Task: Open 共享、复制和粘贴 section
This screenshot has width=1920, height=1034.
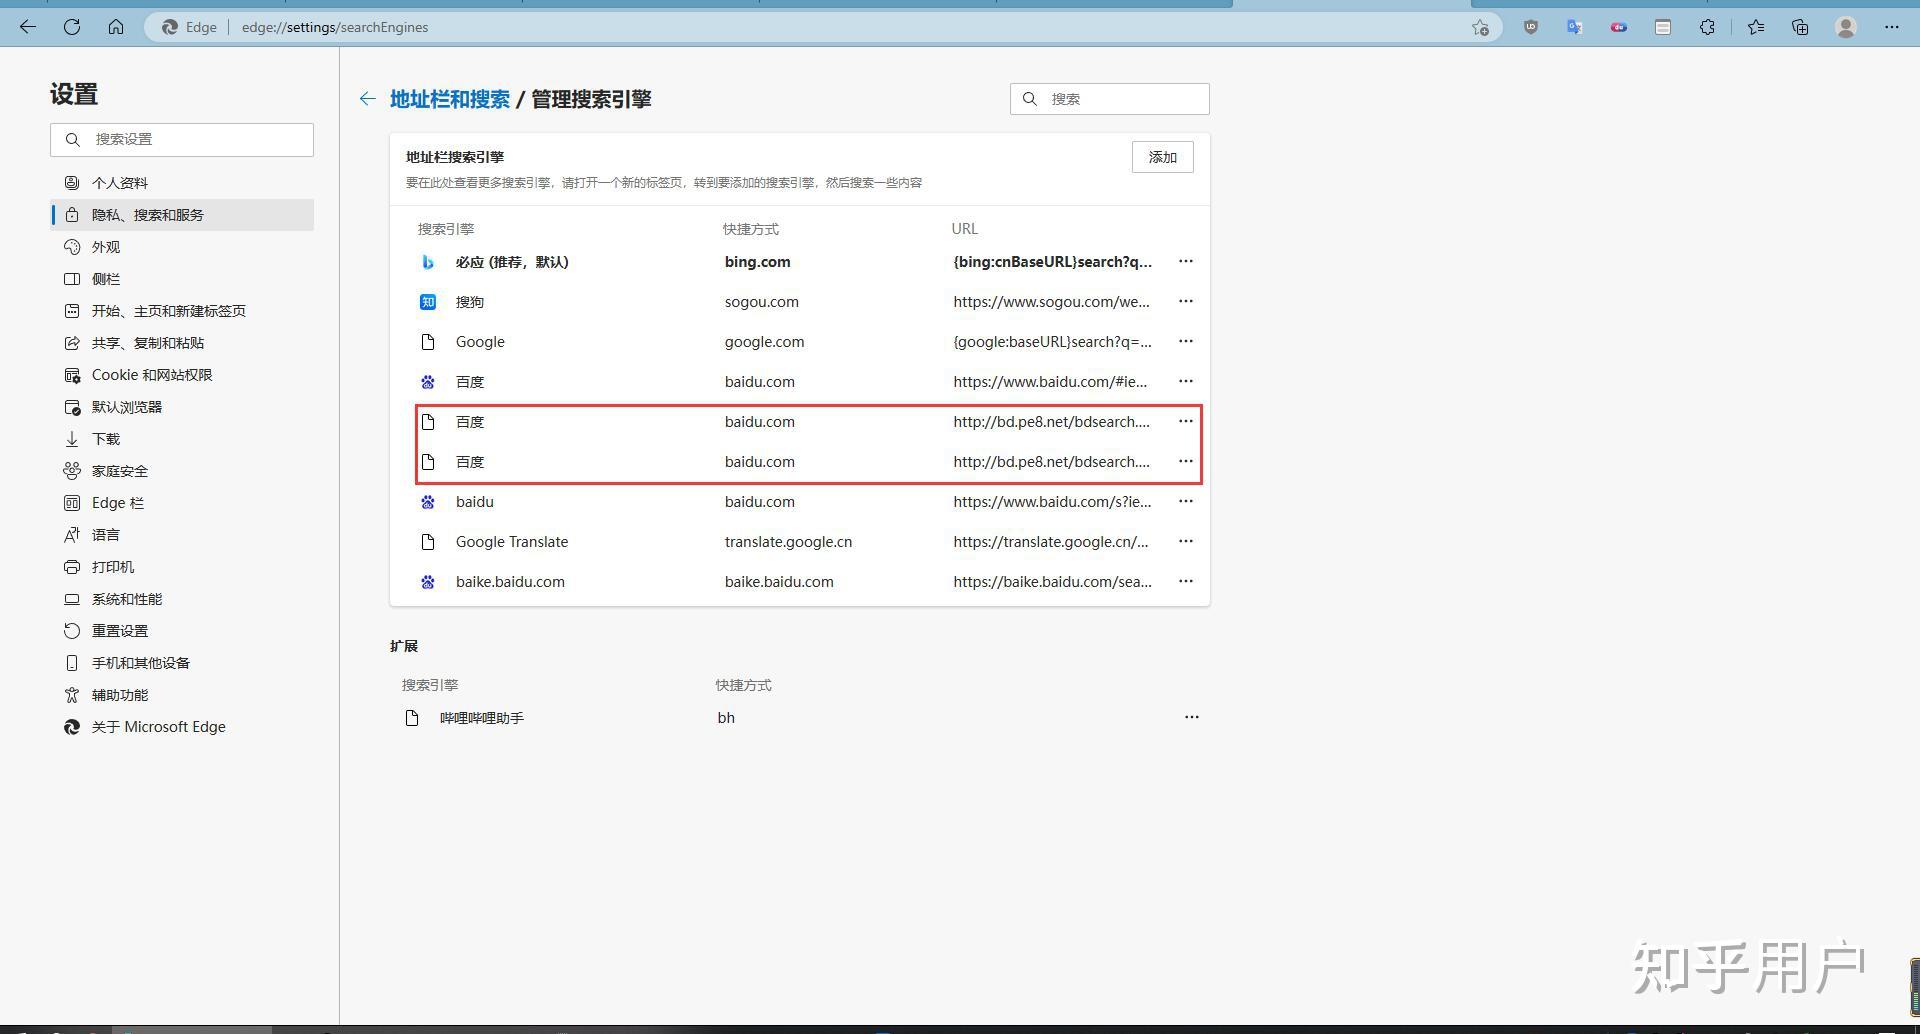Action: (x=182, y=343)
